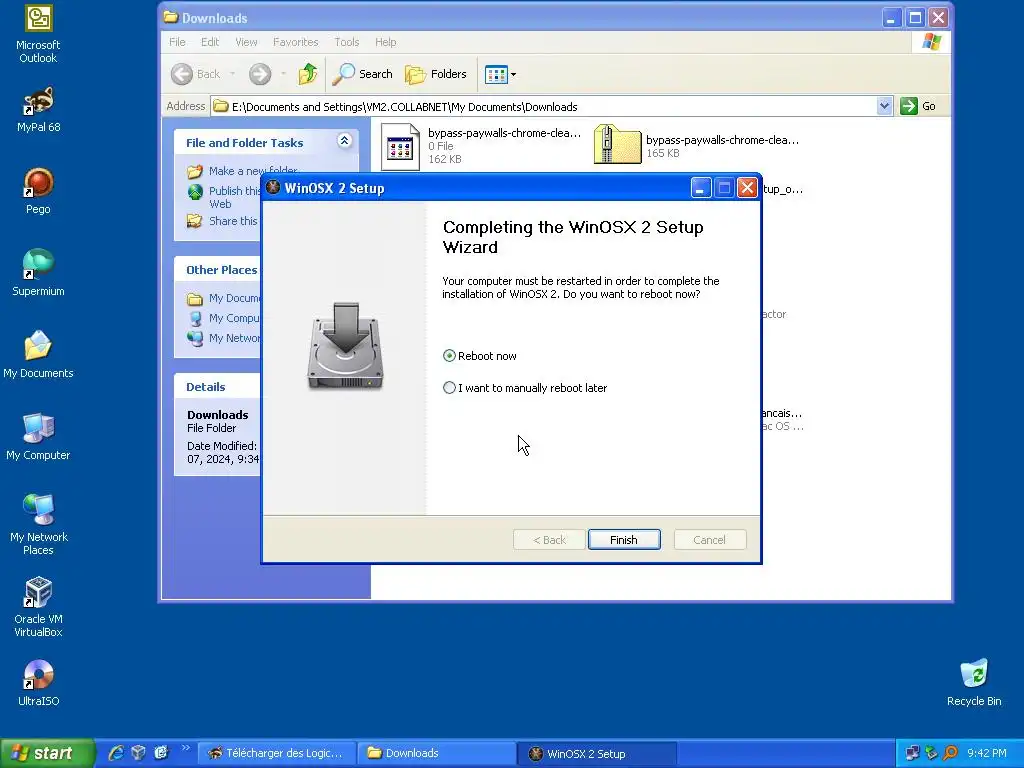Expand the Quick Launch overflow chevron
The height and width of the screenshot is (768, 1024).
tap(185, 748)
